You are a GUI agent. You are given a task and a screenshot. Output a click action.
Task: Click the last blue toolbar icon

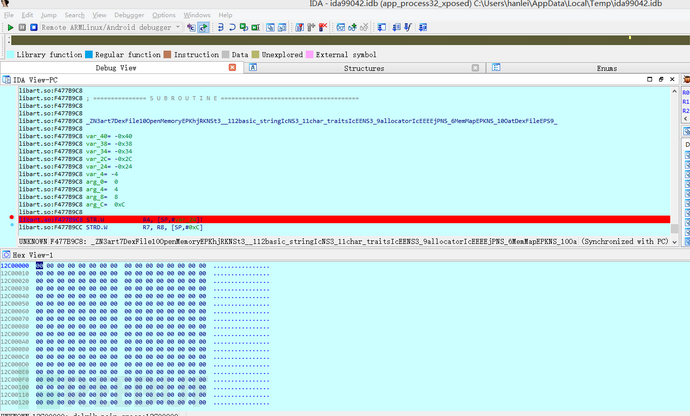[x=423, y=27]
